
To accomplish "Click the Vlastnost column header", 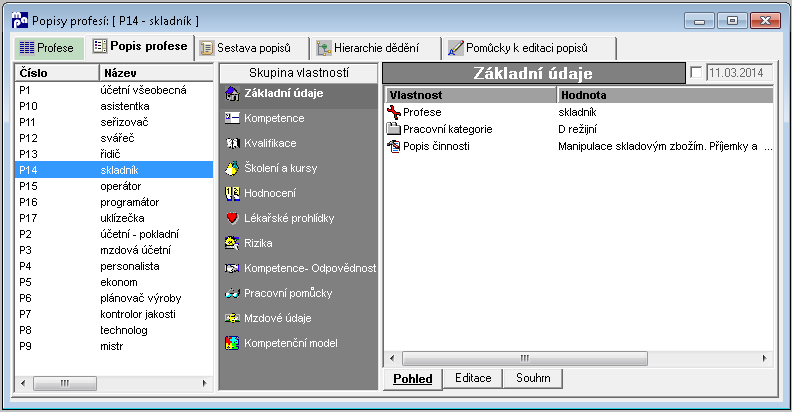I will tap(471, 95).
